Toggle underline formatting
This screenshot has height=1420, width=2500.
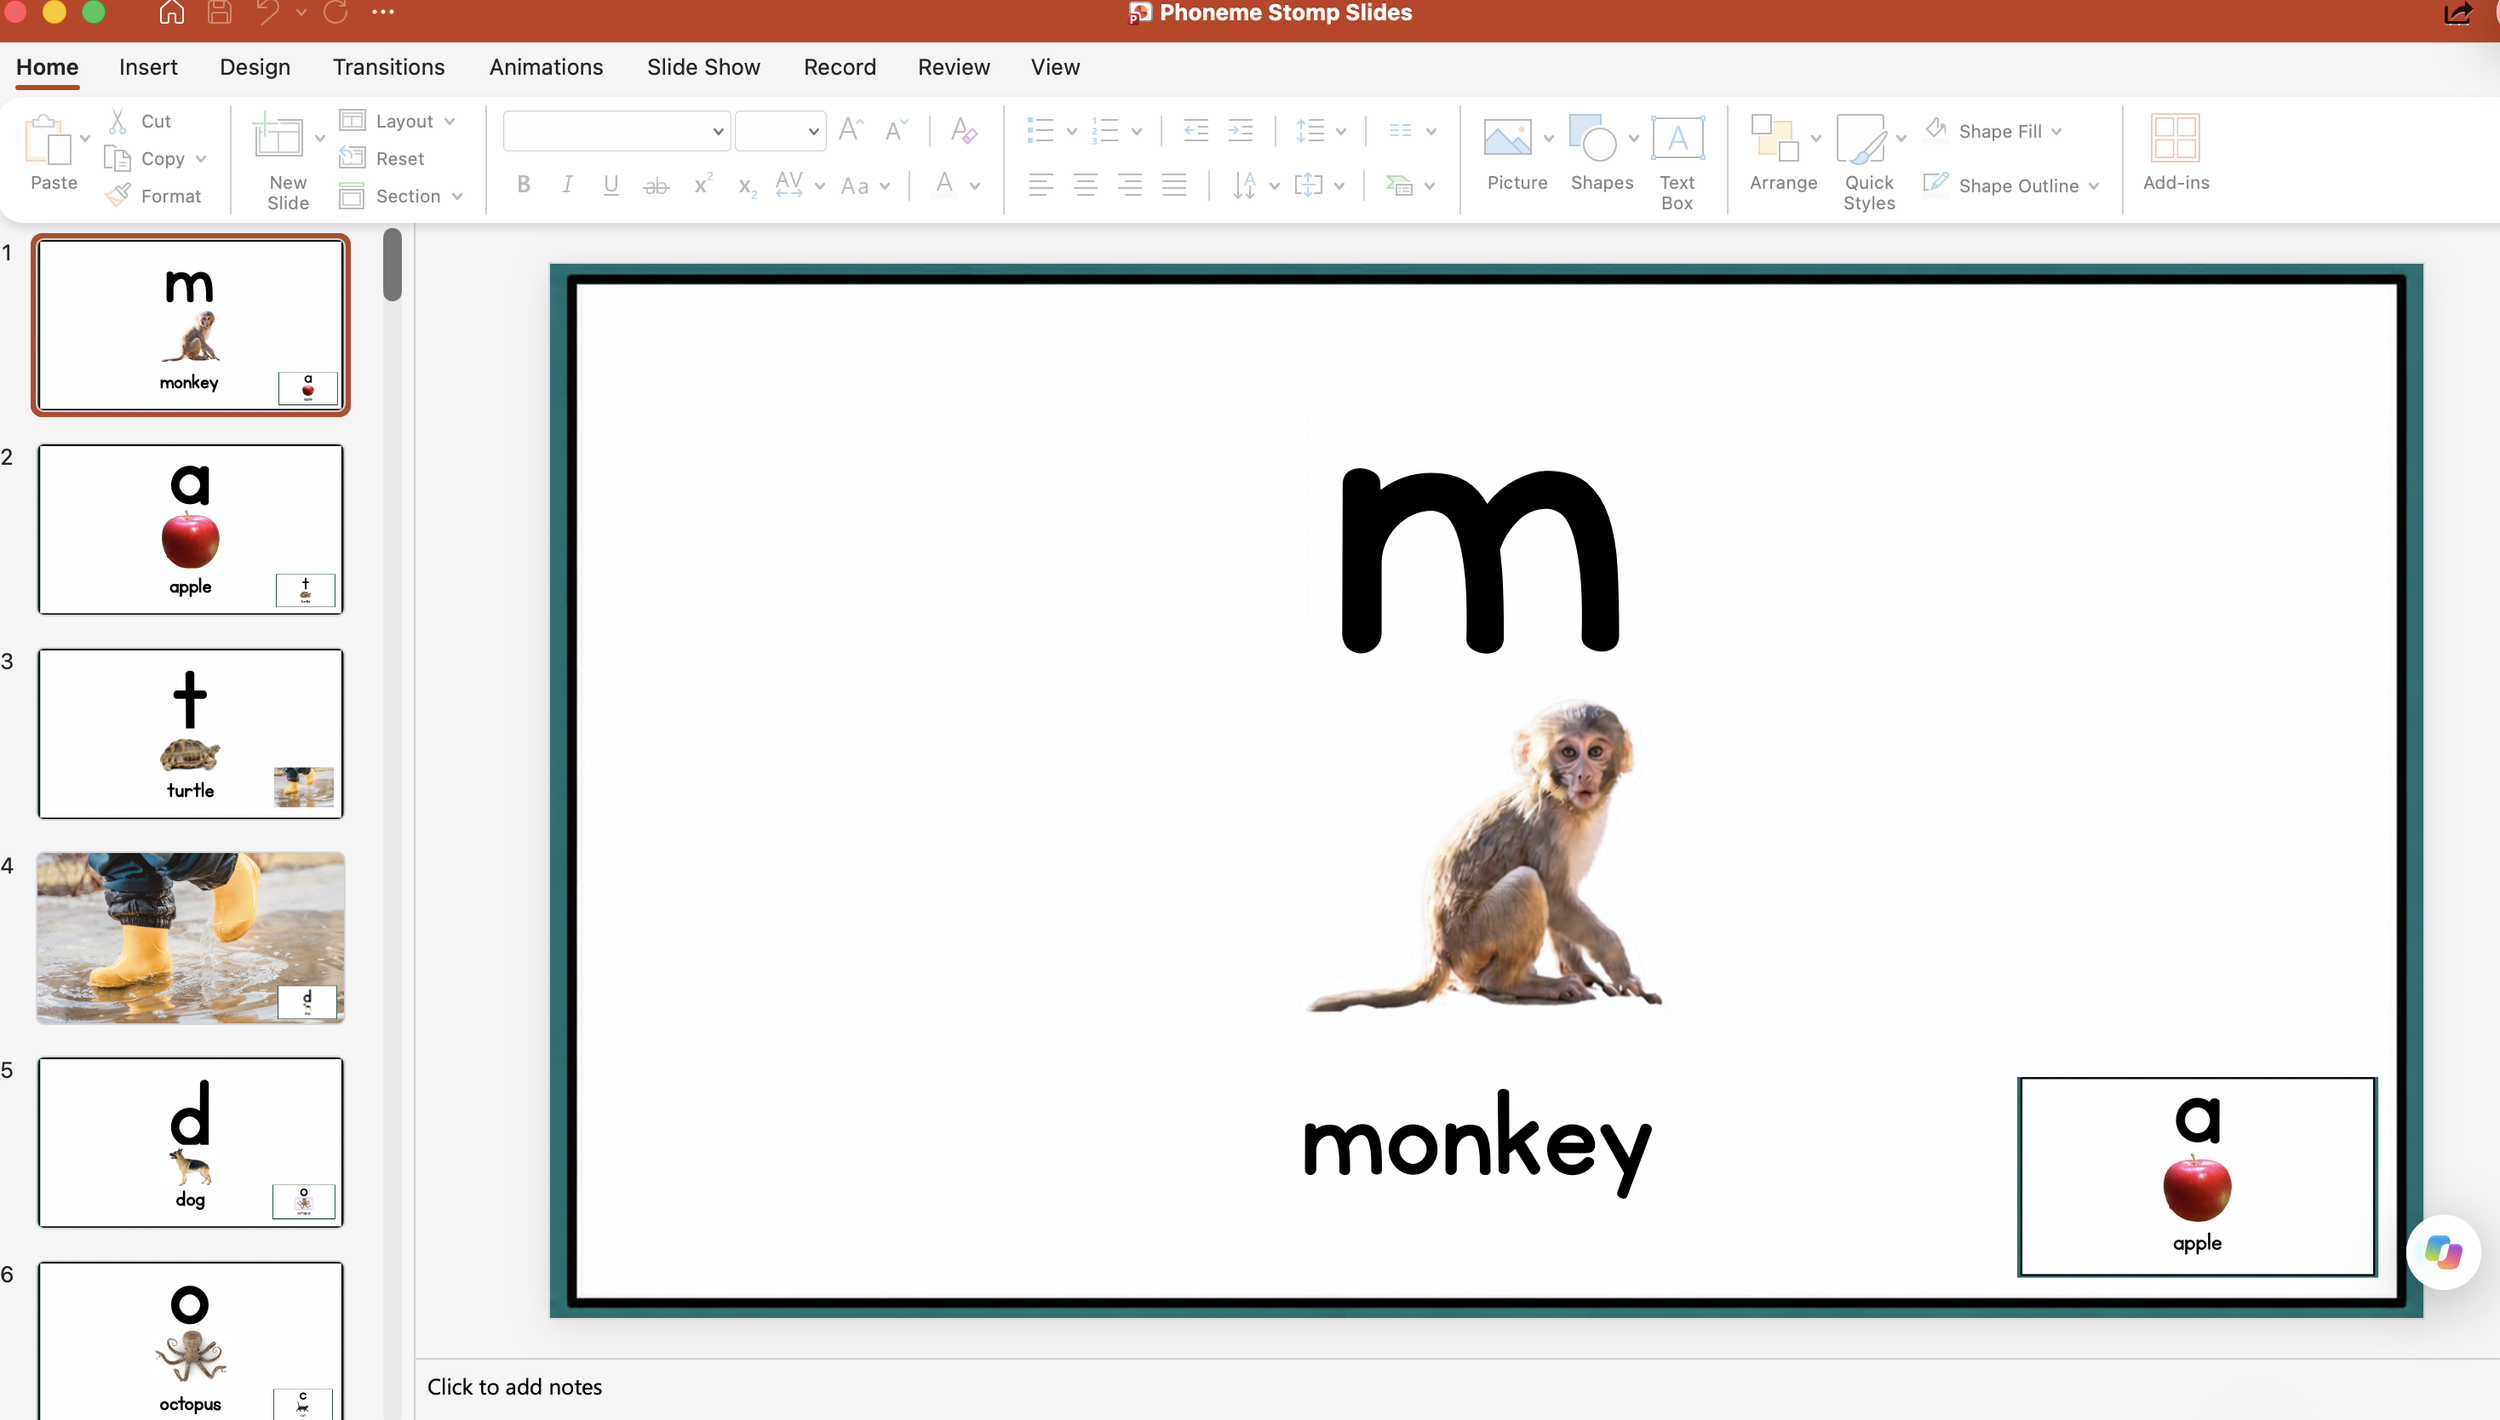tap(611, 185)
